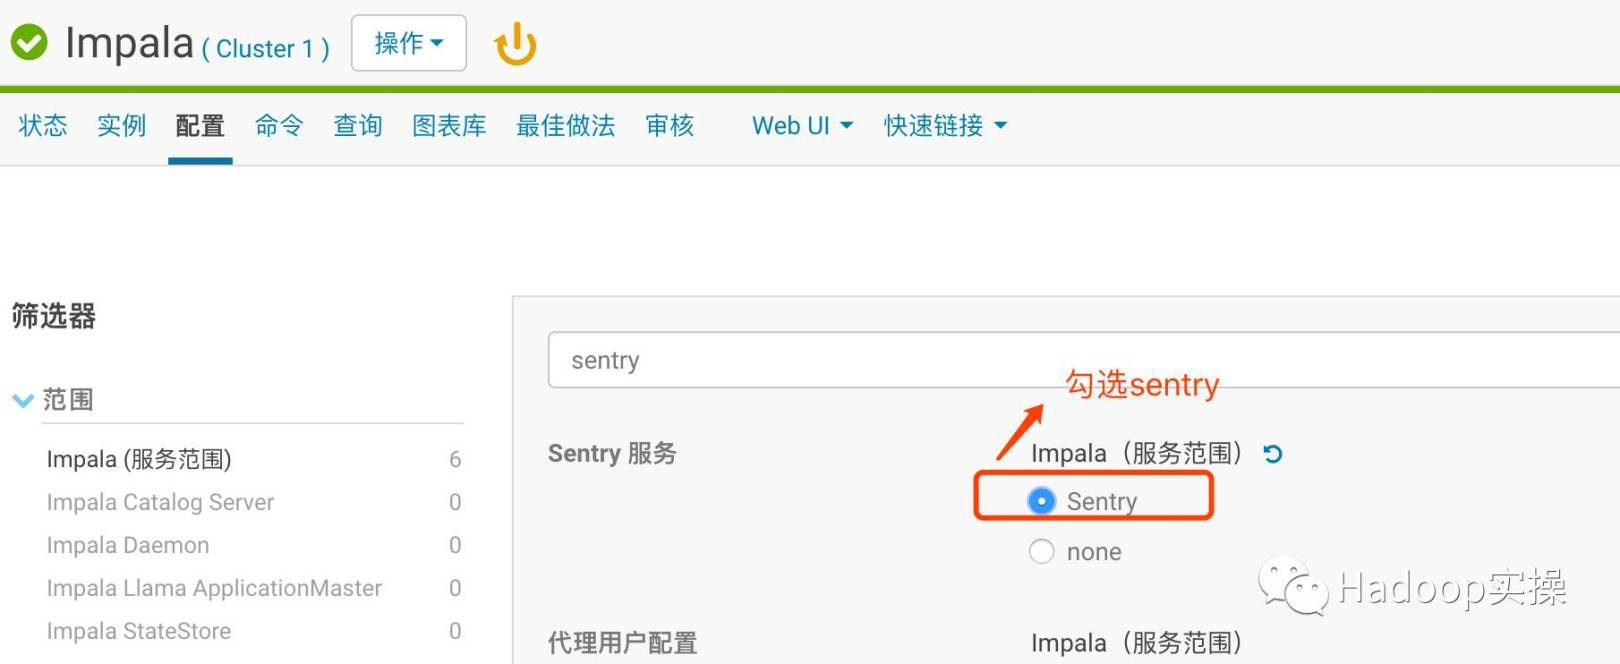
Task: Click the reset-to-default icon next to Sentry 服务
Action: point(1272,453)
